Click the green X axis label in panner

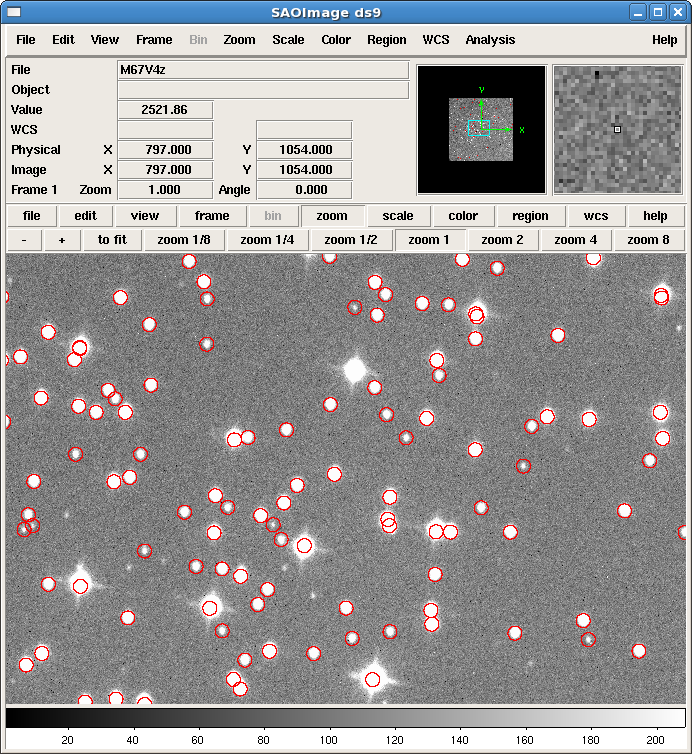pos(522,130)
